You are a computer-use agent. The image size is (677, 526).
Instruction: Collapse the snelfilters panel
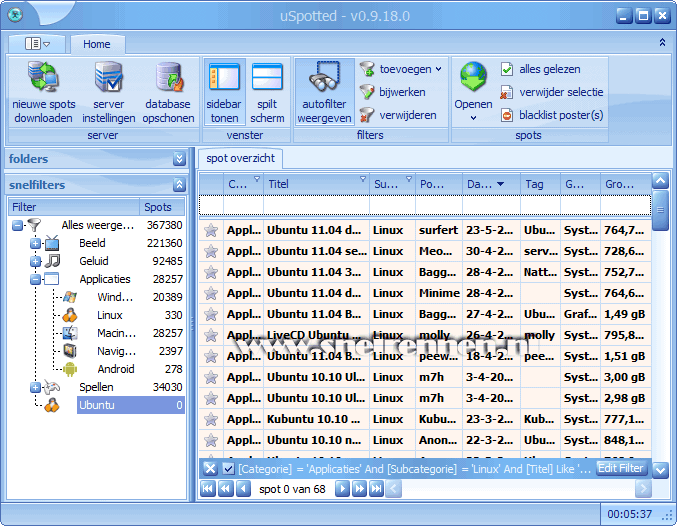click(x=179, y=185)
